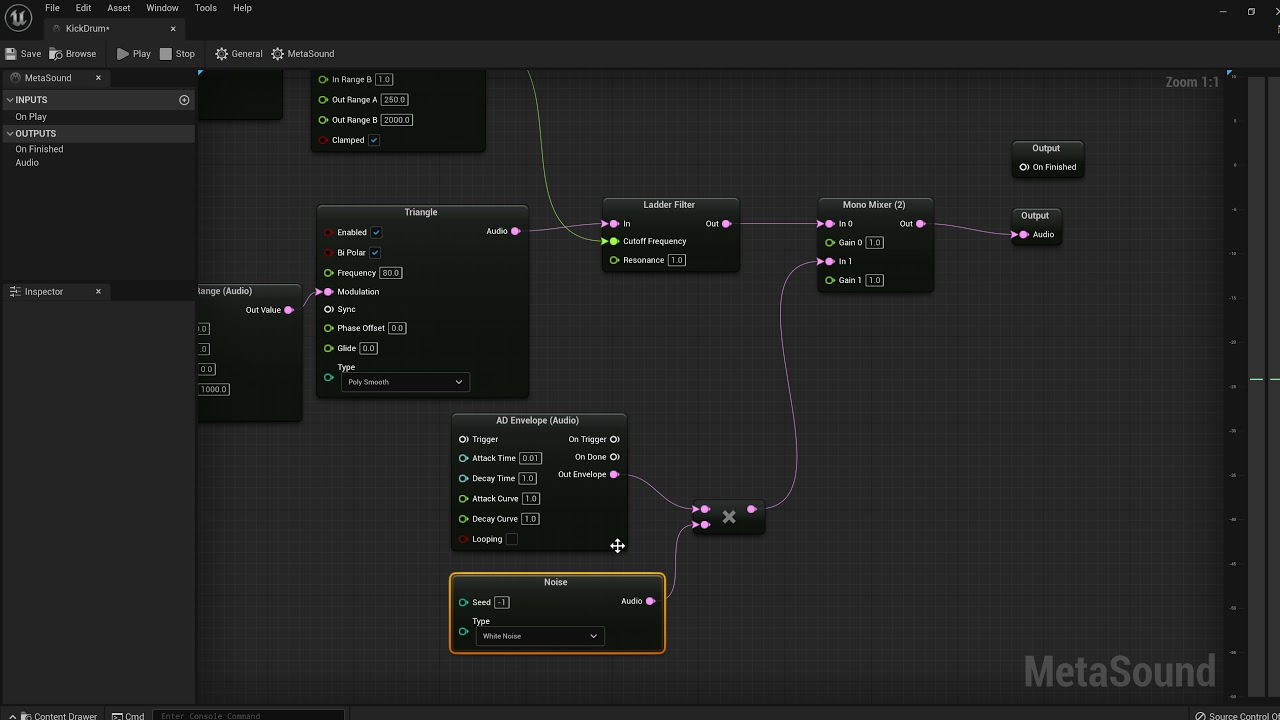This screenshot has width=1280, height=720.
Task: Open MetaSound settings in toolbar
Action: tap(302, 54)
